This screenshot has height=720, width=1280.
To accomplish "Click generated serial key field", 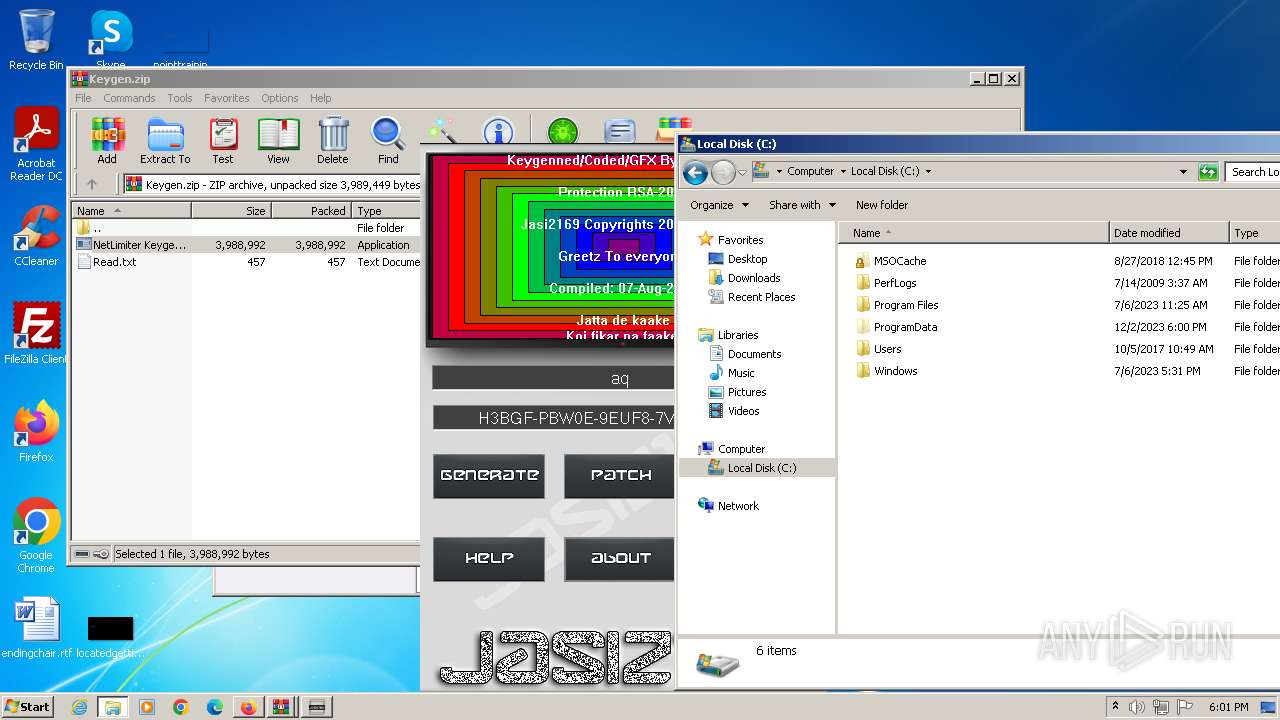I will point(553,418).
